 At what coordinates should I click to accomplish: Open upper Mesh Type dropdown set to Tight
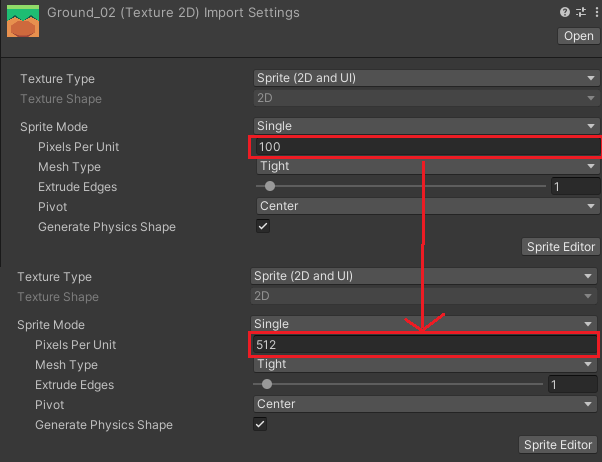[426, 167]
